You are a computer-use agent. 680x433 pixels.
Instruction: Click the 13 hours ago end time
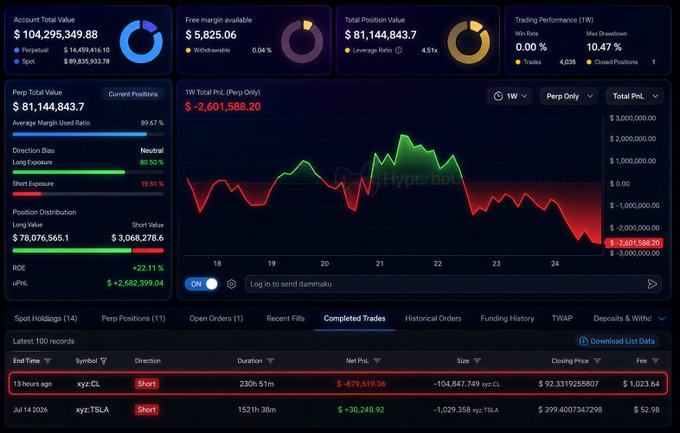click(x=33, y=384)
